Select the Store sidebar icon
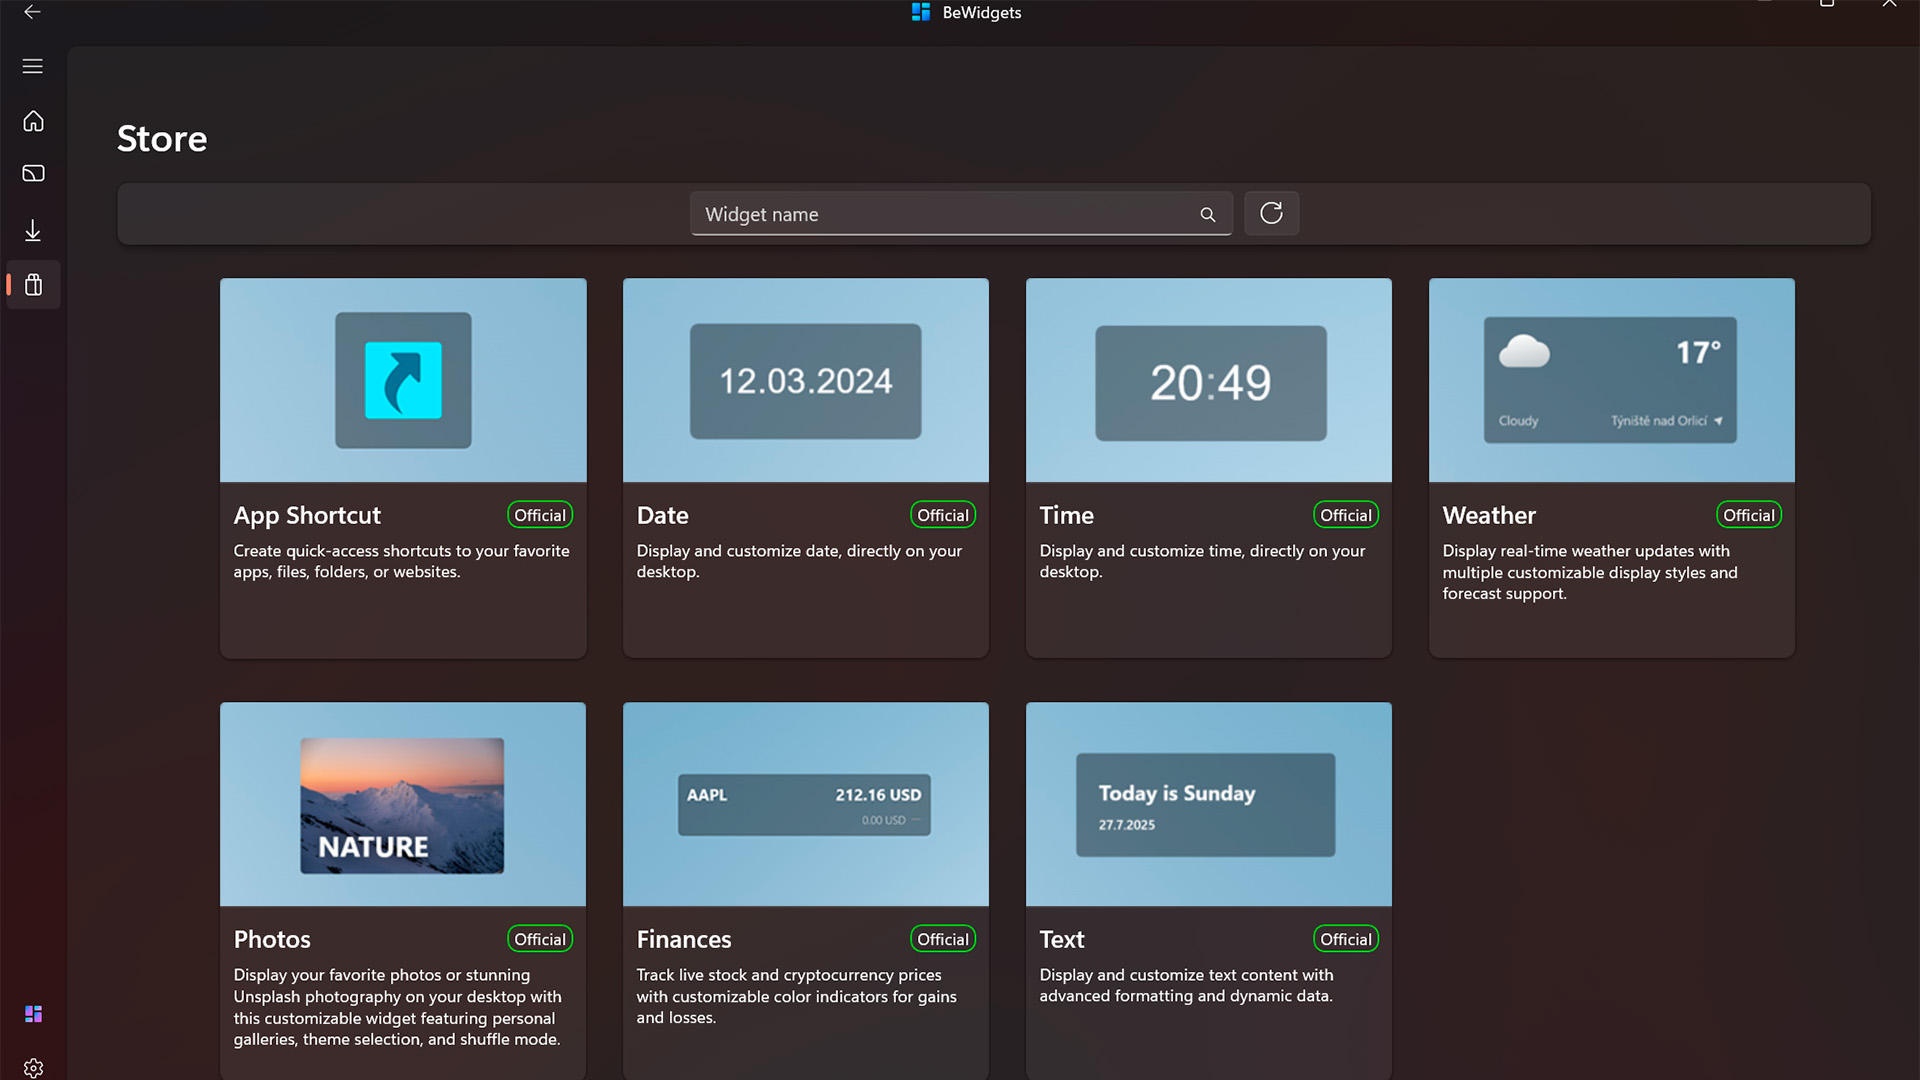The height and width of the screenshot is (1080, 1920). tap(33, 286)
